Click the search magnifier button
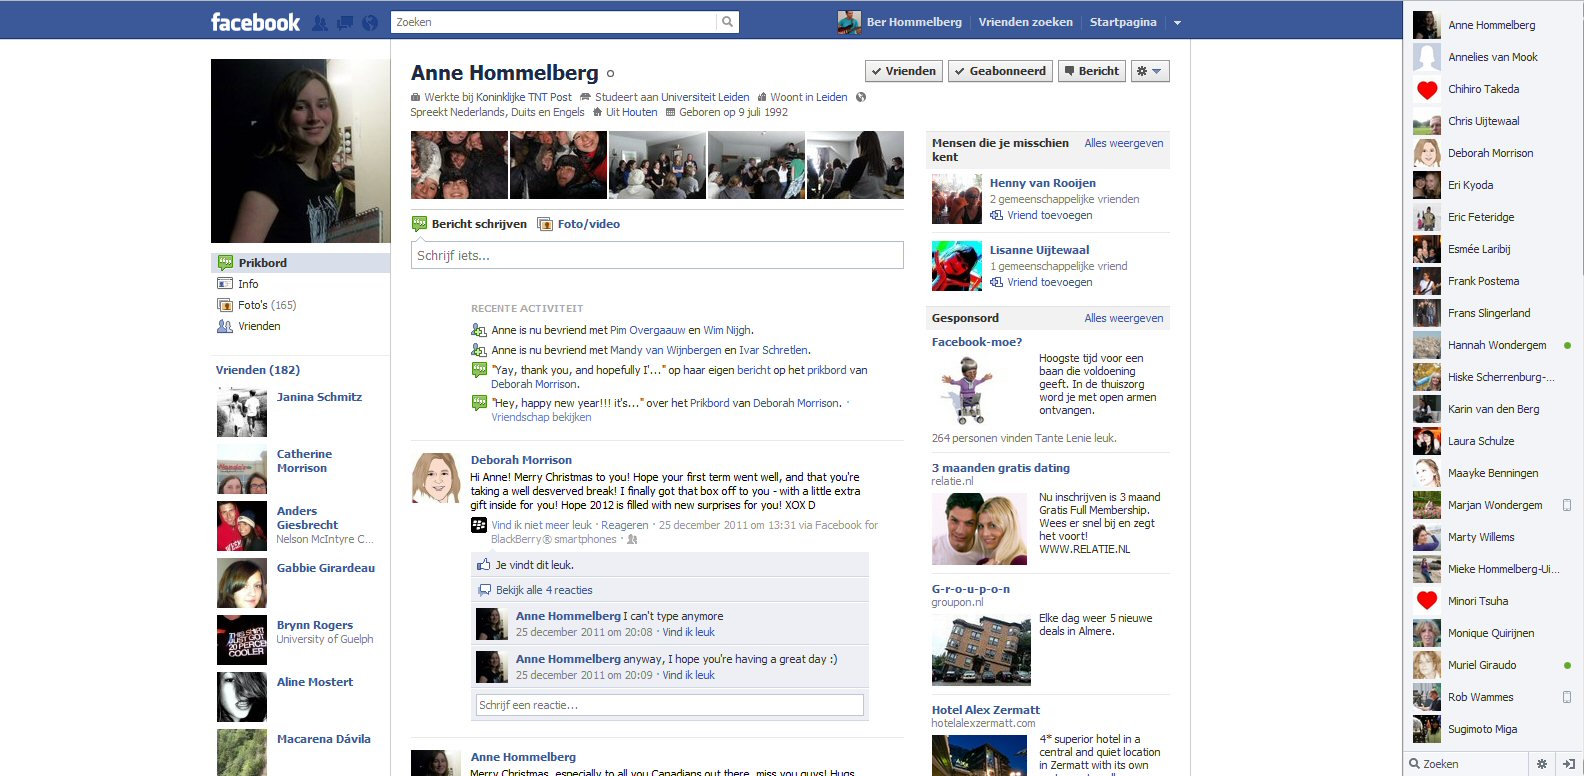The width and height of the screenshot is (1584, 776). (727, 22)
